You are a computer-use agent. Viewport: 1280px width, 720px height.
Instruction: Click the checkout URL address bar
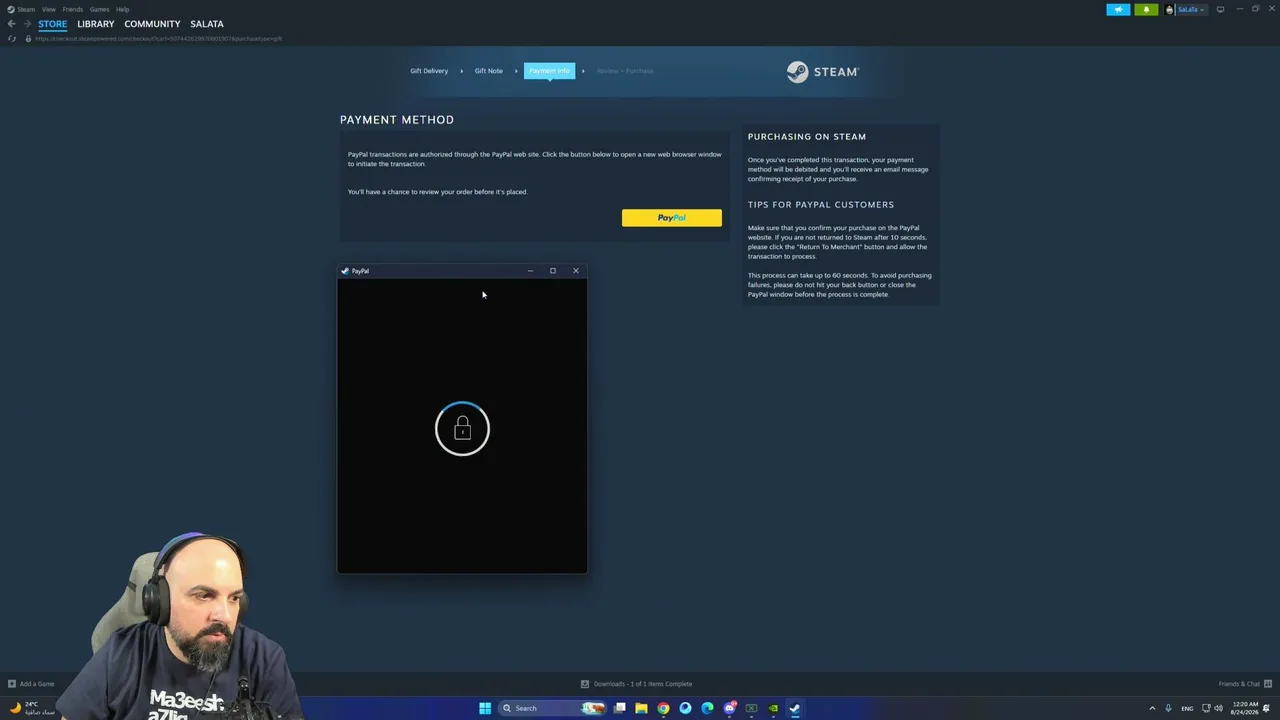point(160,39)
